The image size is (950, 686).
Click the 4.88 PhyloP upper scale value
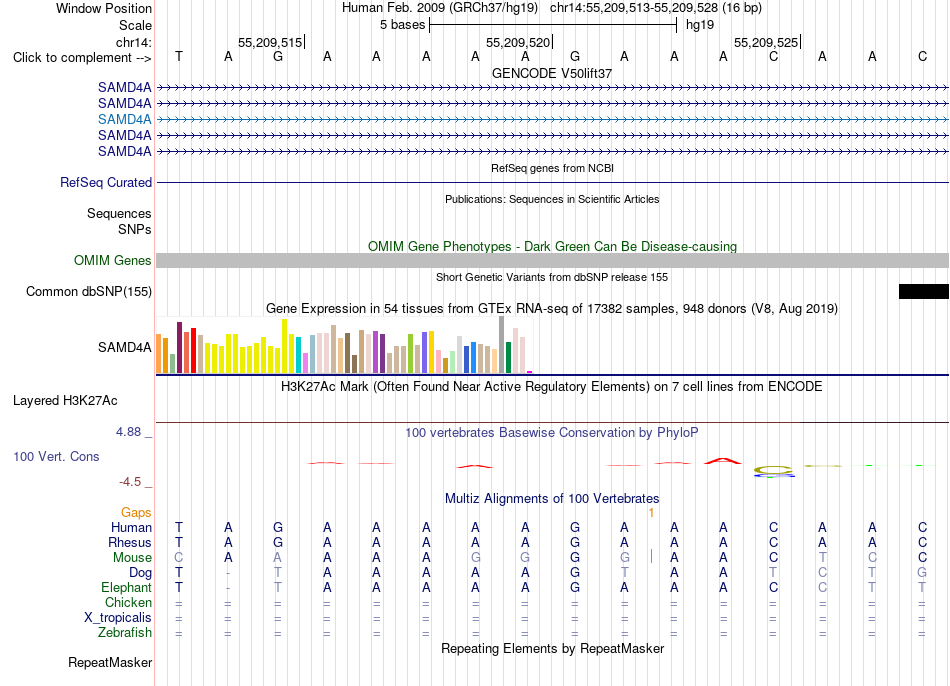[128, 432]
